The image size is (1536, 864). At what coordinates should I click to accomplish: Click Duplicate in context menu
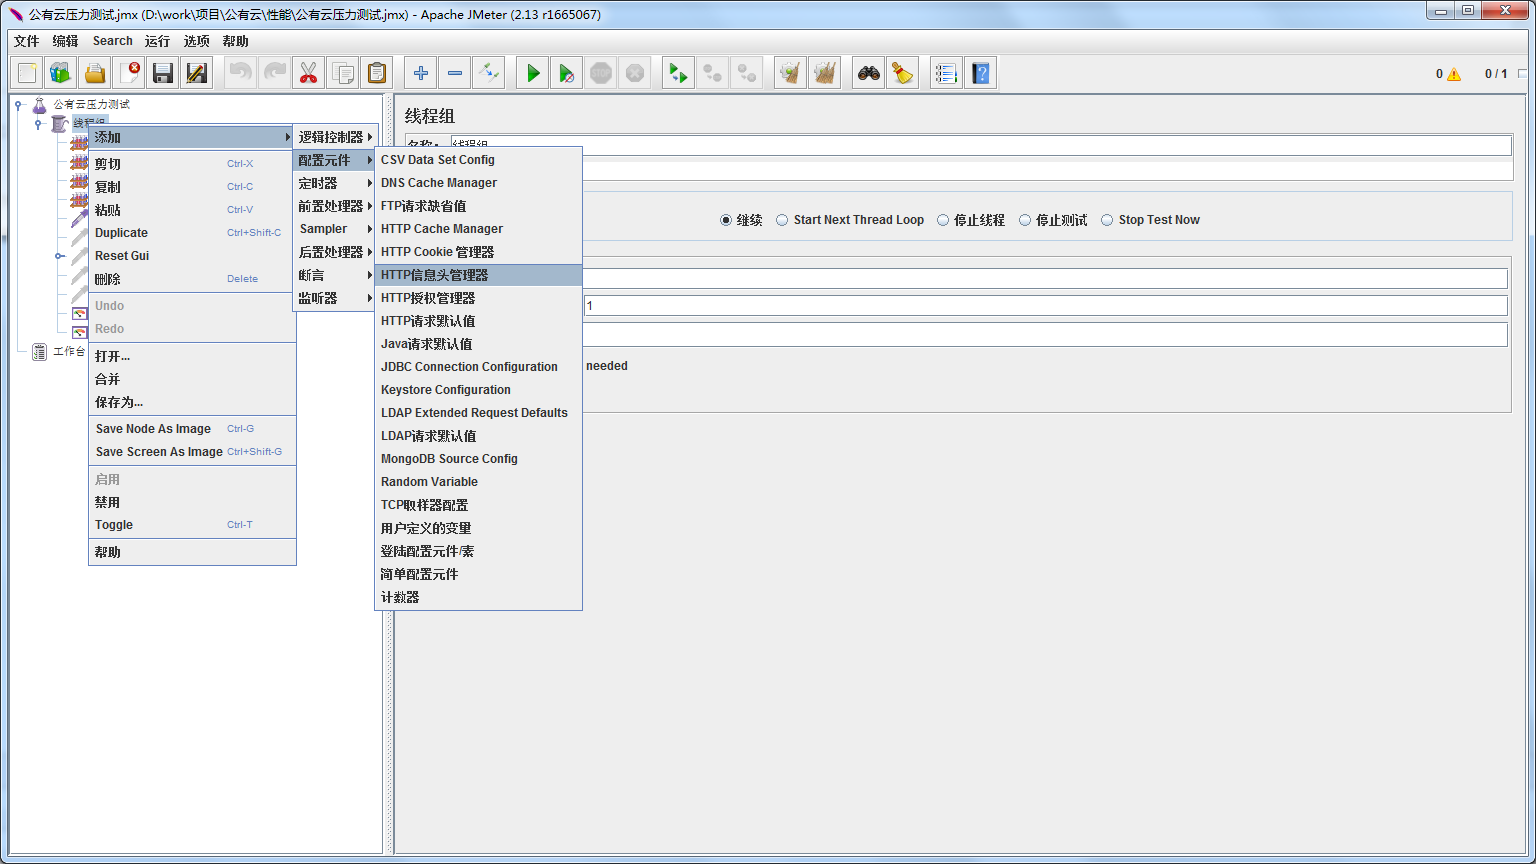(192, 233)
